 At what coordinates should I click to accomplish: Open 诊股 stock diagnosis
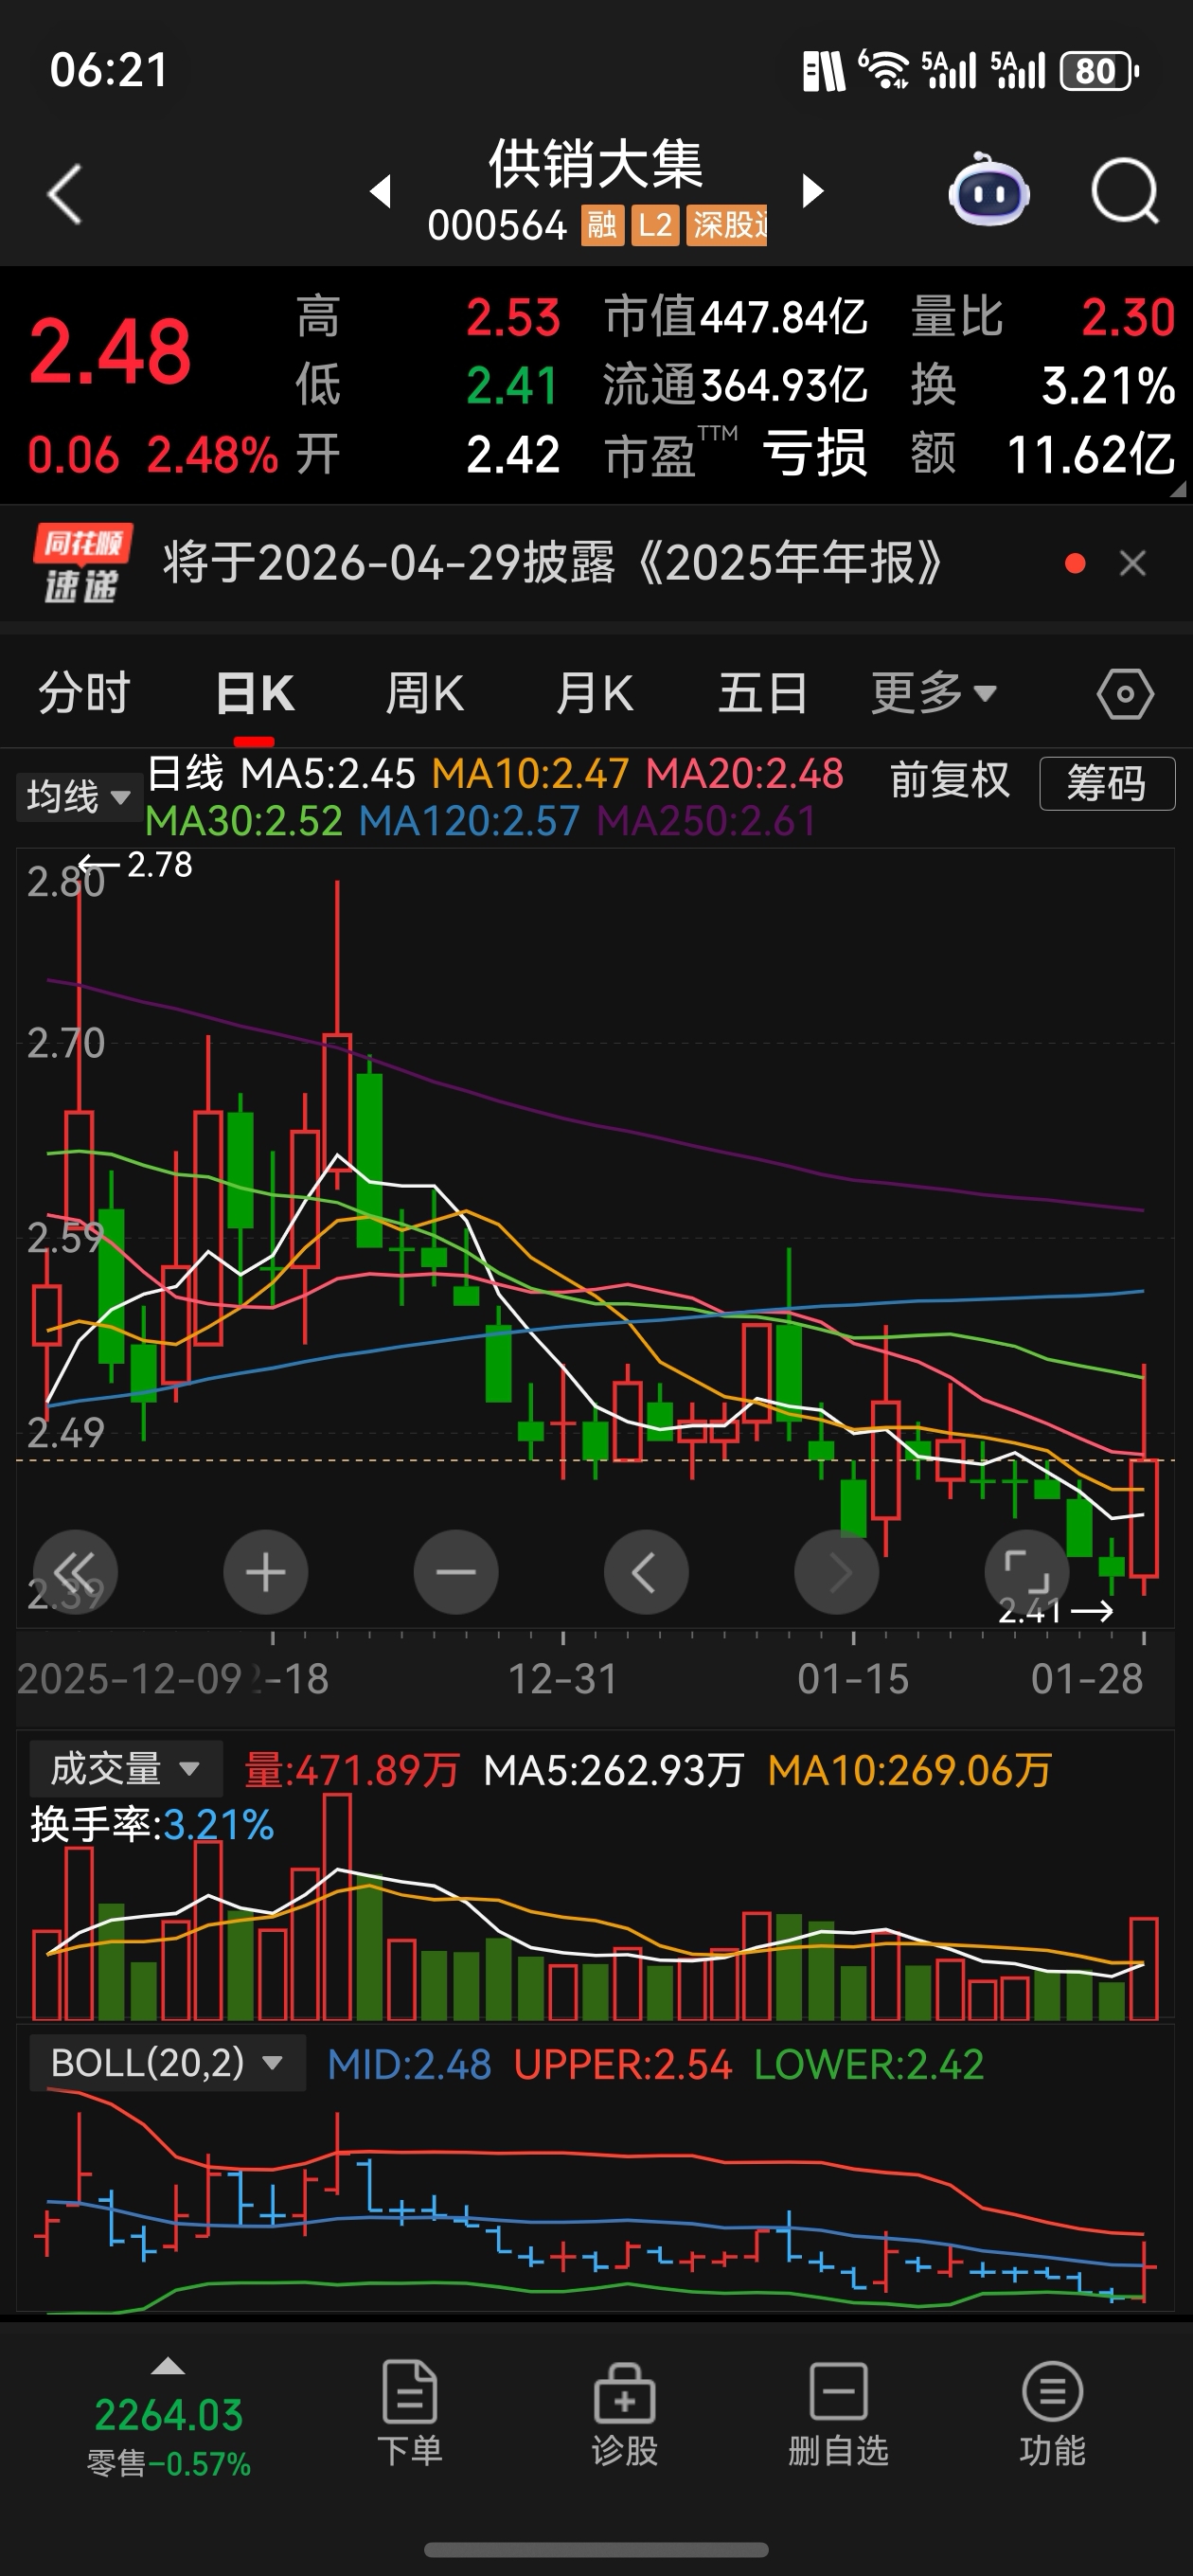point(625,2414)
